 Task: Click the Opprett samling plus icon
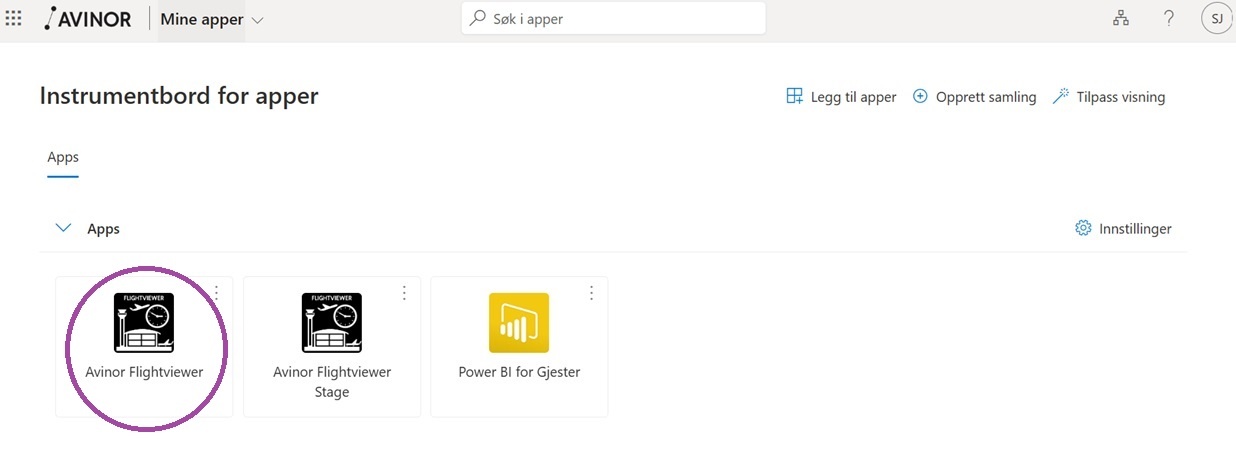(x=921, y=97)
